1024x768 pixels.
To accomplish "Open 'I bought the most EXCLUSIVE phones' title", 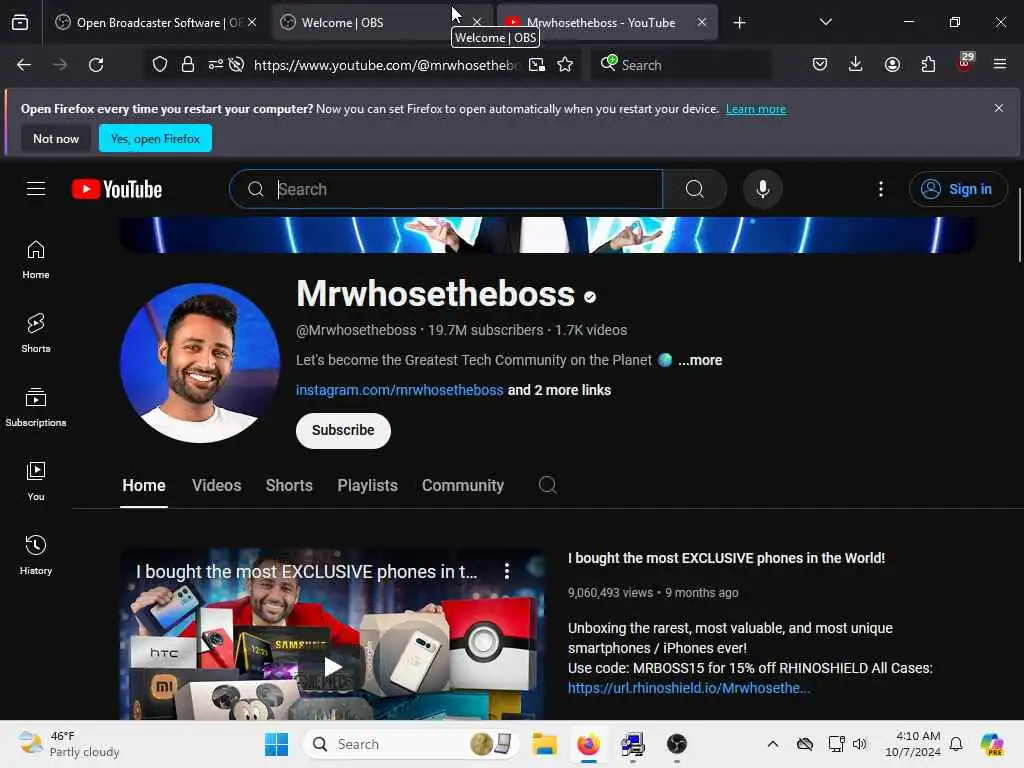I will tap(726, 558).
